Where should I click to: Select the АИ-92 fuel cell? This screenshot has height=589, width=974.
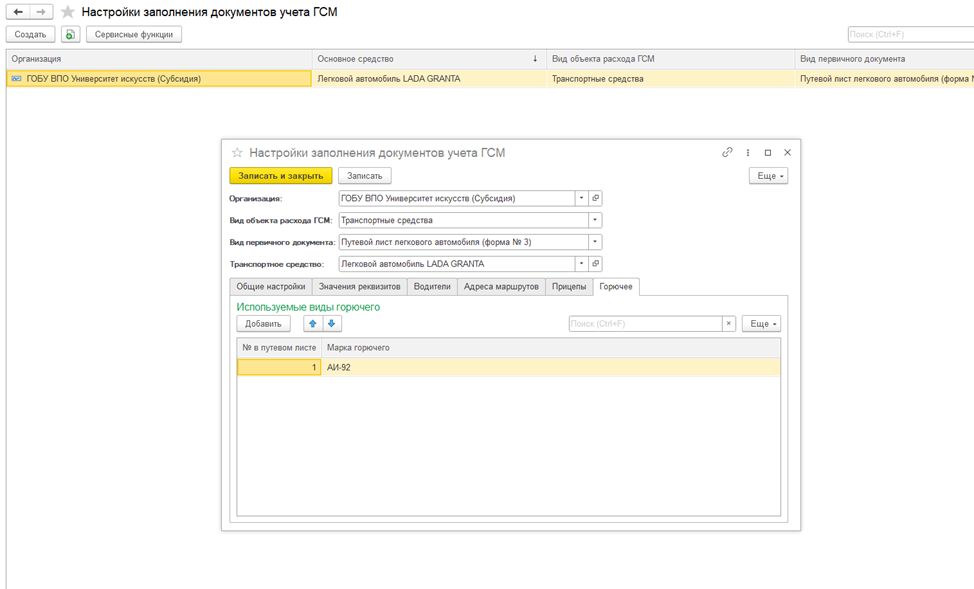(551, 367)
